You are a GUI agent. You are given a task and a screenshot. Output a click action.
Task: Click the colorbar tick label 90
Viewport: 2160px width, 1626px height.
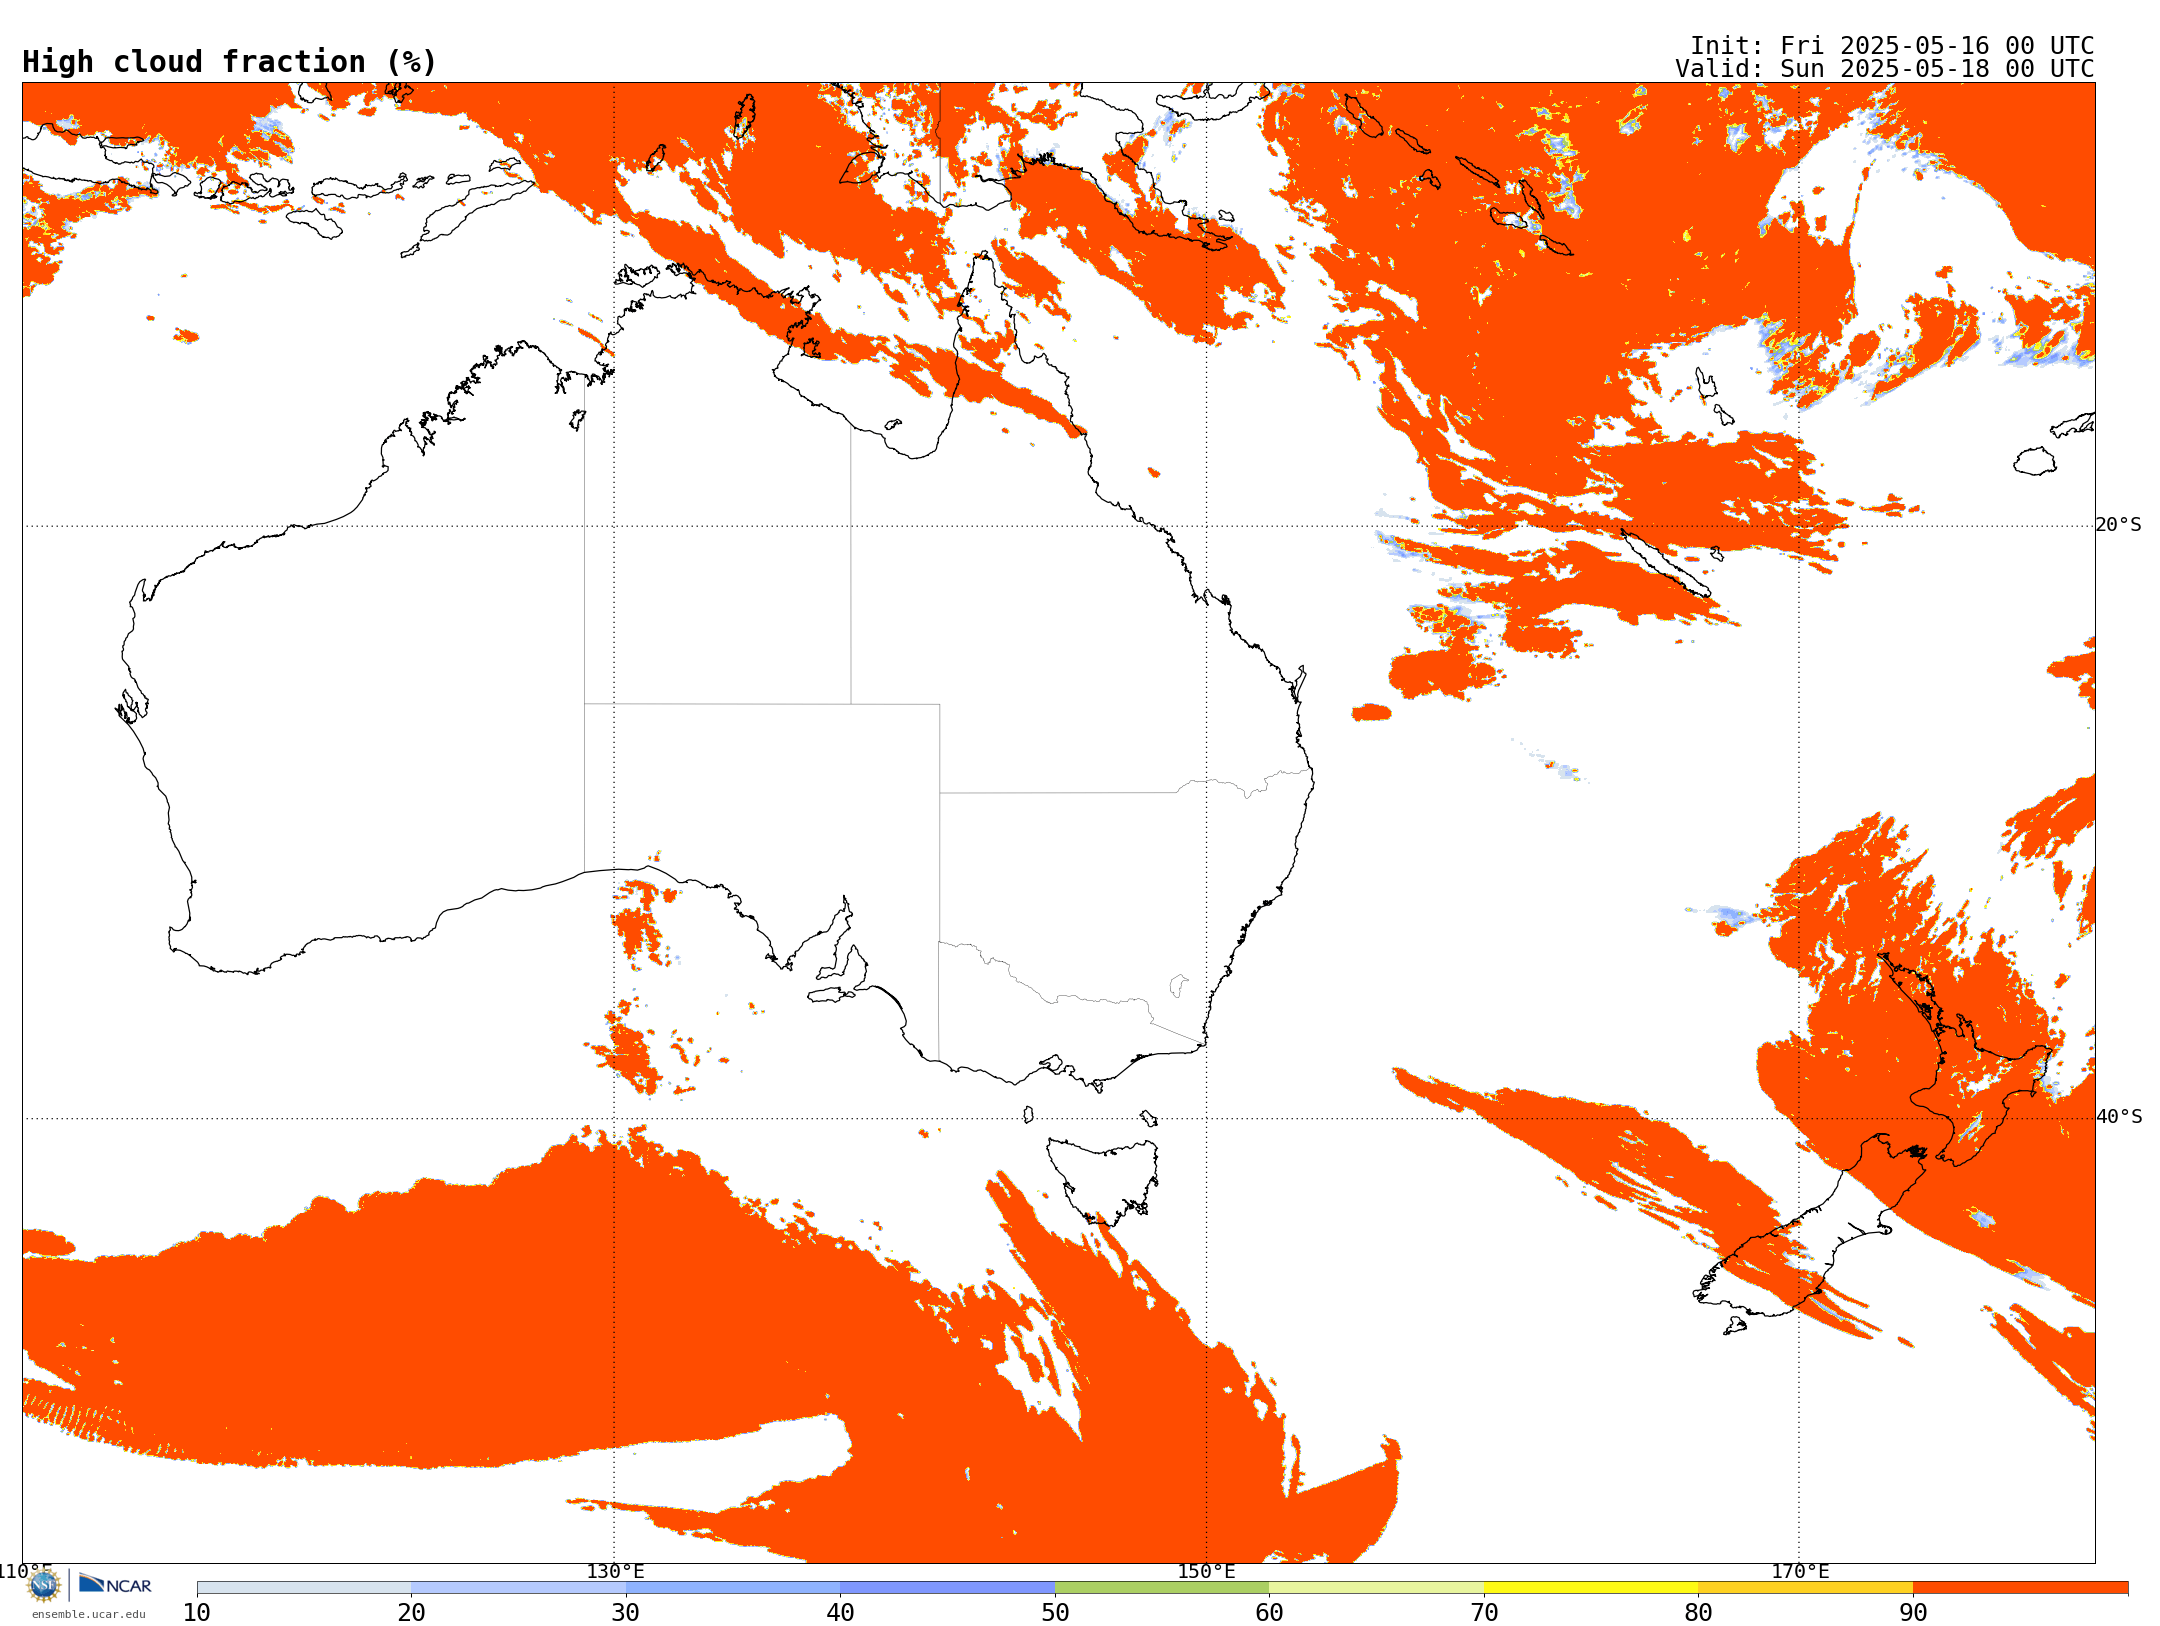click(x=1913, y=1613)
